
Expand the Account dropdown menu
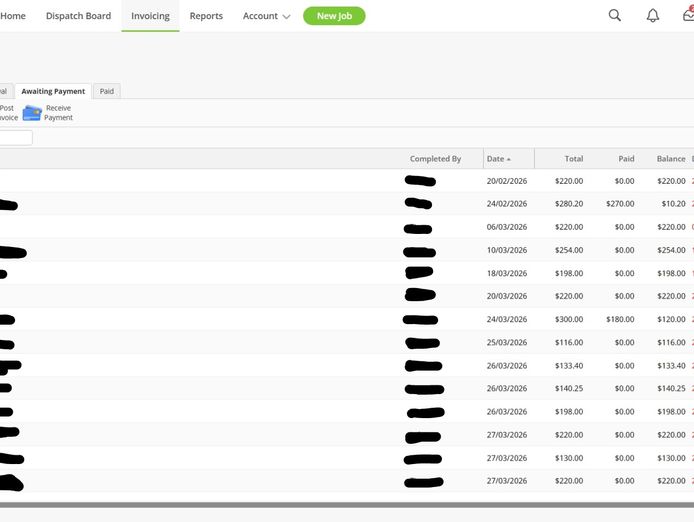[x=266, y=16]
